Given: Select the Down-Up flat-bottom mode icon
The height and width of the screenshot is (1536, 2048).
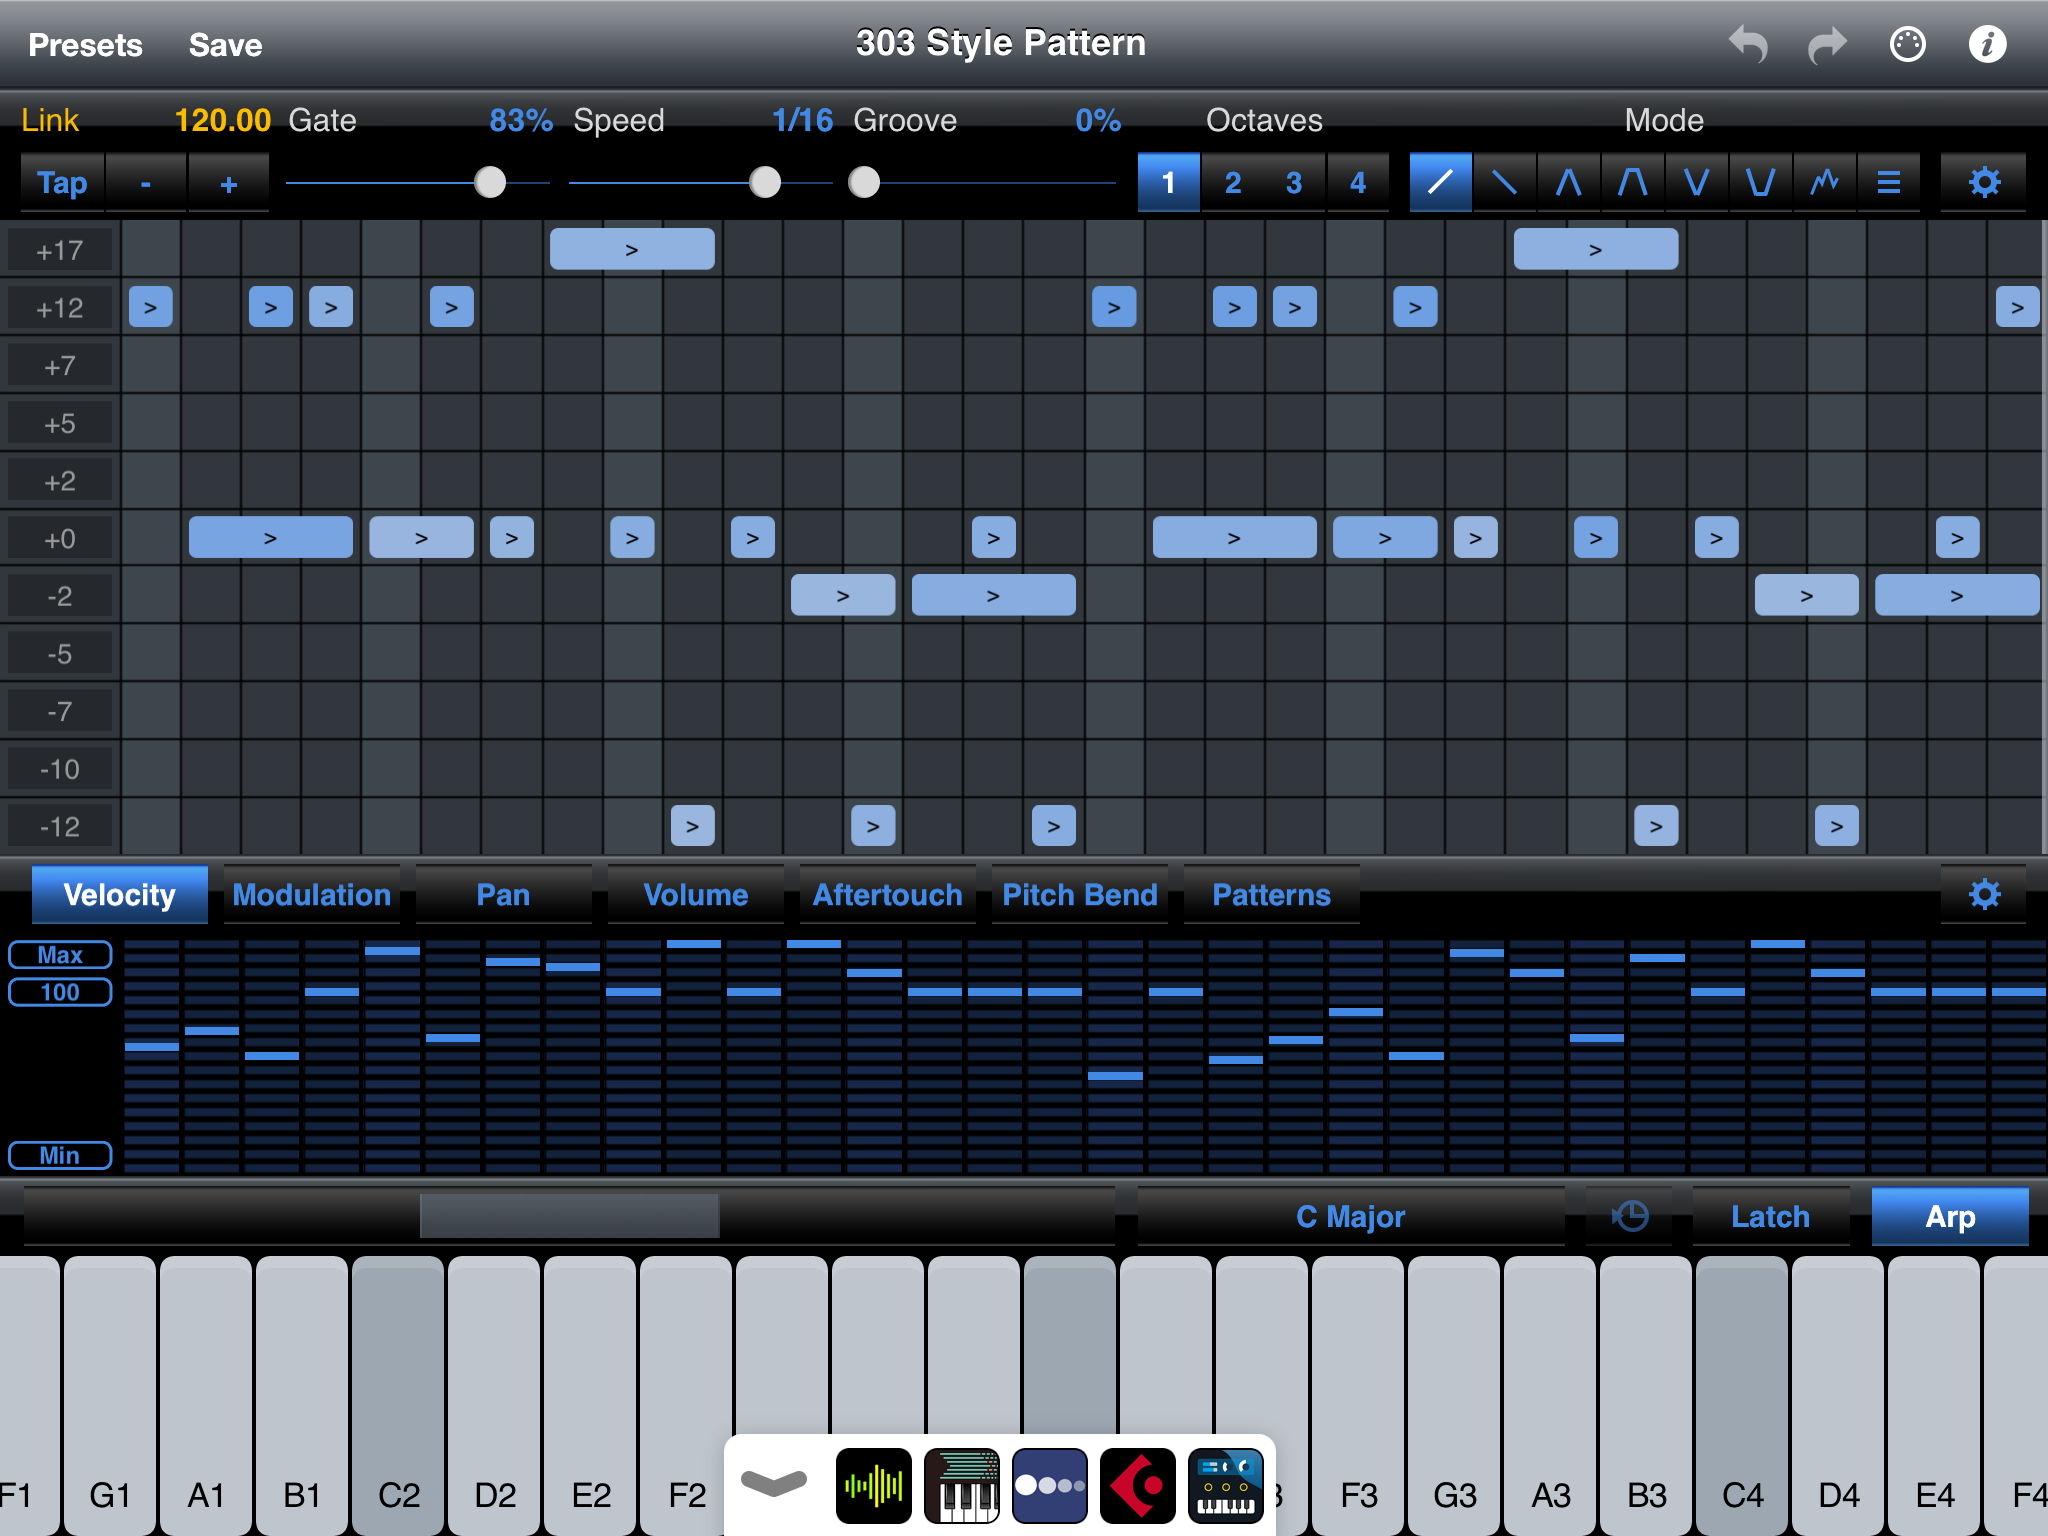Looking at the screenshot, I should [1760, 182].
